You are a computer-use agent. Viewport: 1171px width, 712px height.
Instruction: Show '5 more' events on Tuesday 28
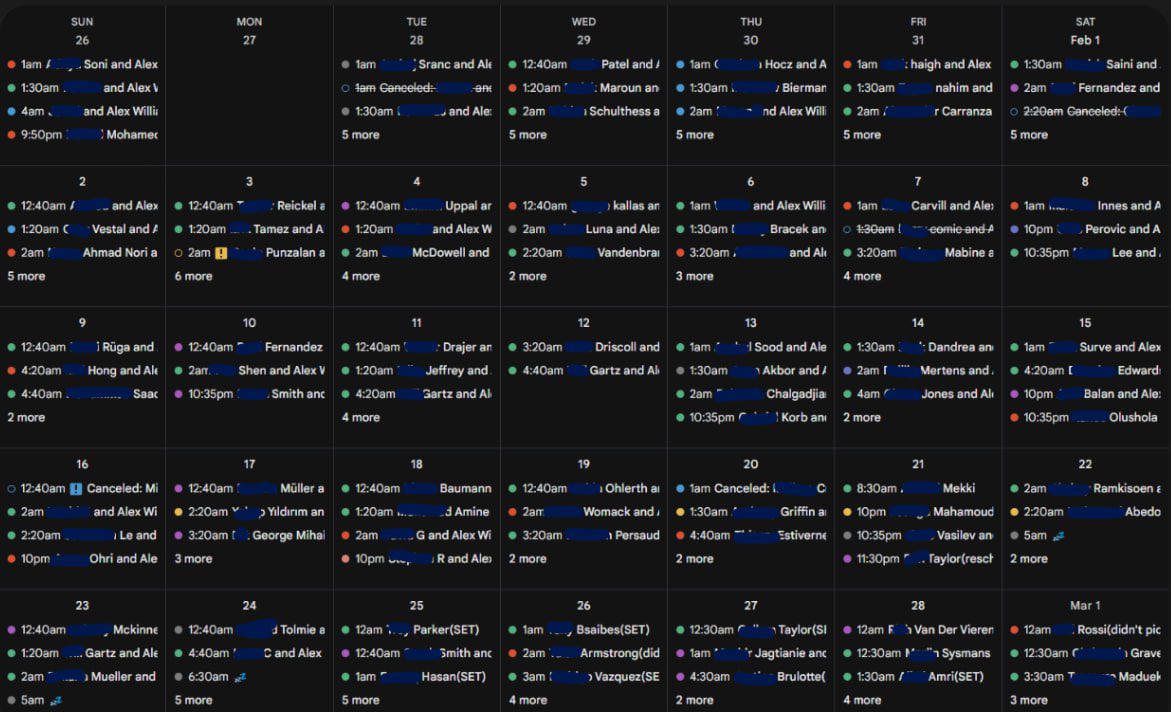361,135
